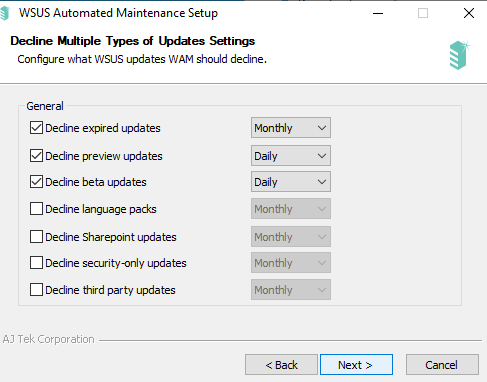Open frequency dropdown for beta updates
487x382 pixels.
291,182
